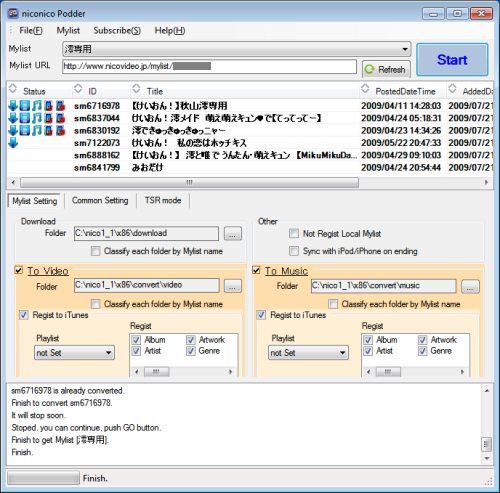Viewport: 500px width, 493px height.
Task: Select the row with ID sm6888162
Action: coord(250,155)
